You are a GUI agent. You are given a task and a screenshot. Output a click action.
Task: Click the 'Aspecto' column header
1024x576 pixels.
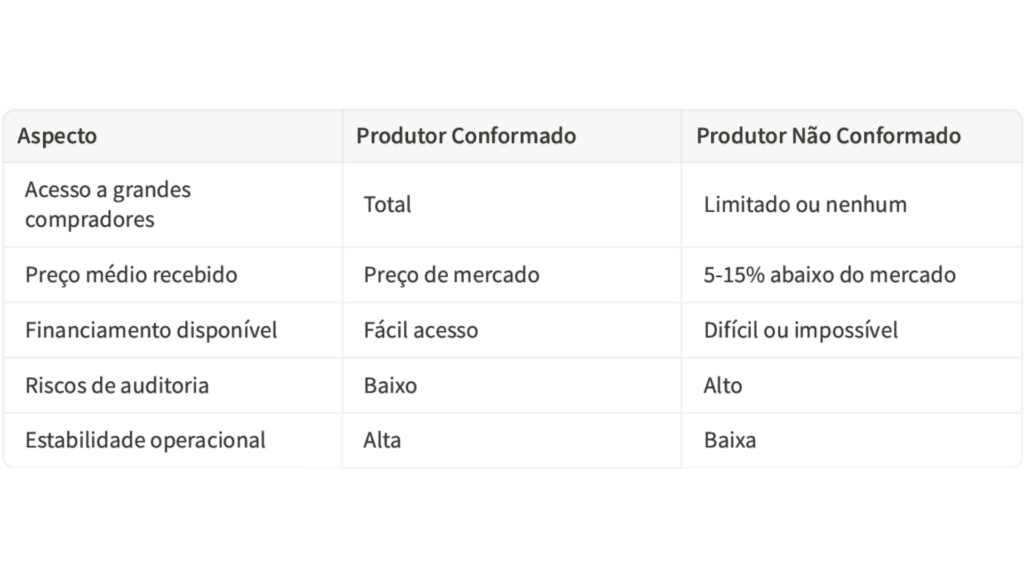click(58, 136)
